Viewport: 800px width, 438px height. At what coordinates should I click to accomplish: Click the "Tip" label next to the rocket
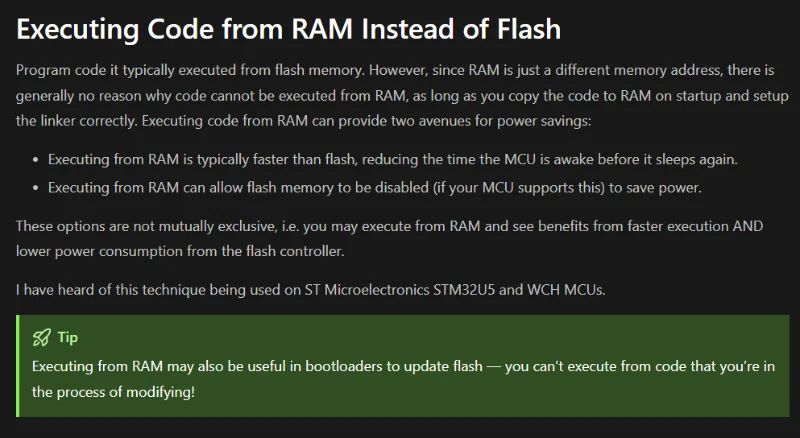click(68, 337)
